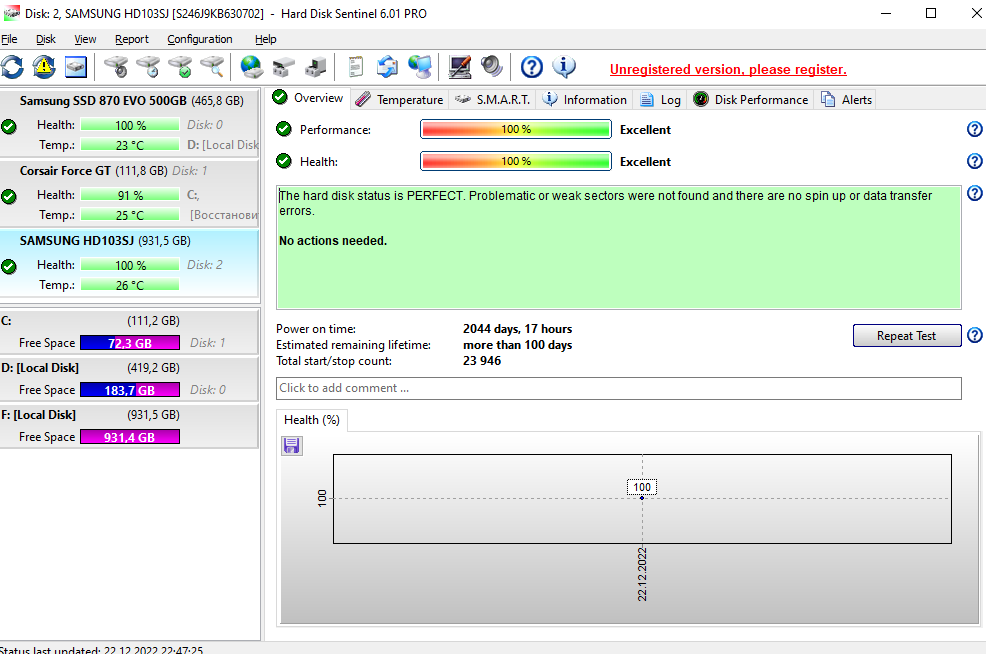Image resolution: width=986 pixels, height=654 pixels.
Task: Click the globe with disk toolbar icon
Action: point(251,67)
